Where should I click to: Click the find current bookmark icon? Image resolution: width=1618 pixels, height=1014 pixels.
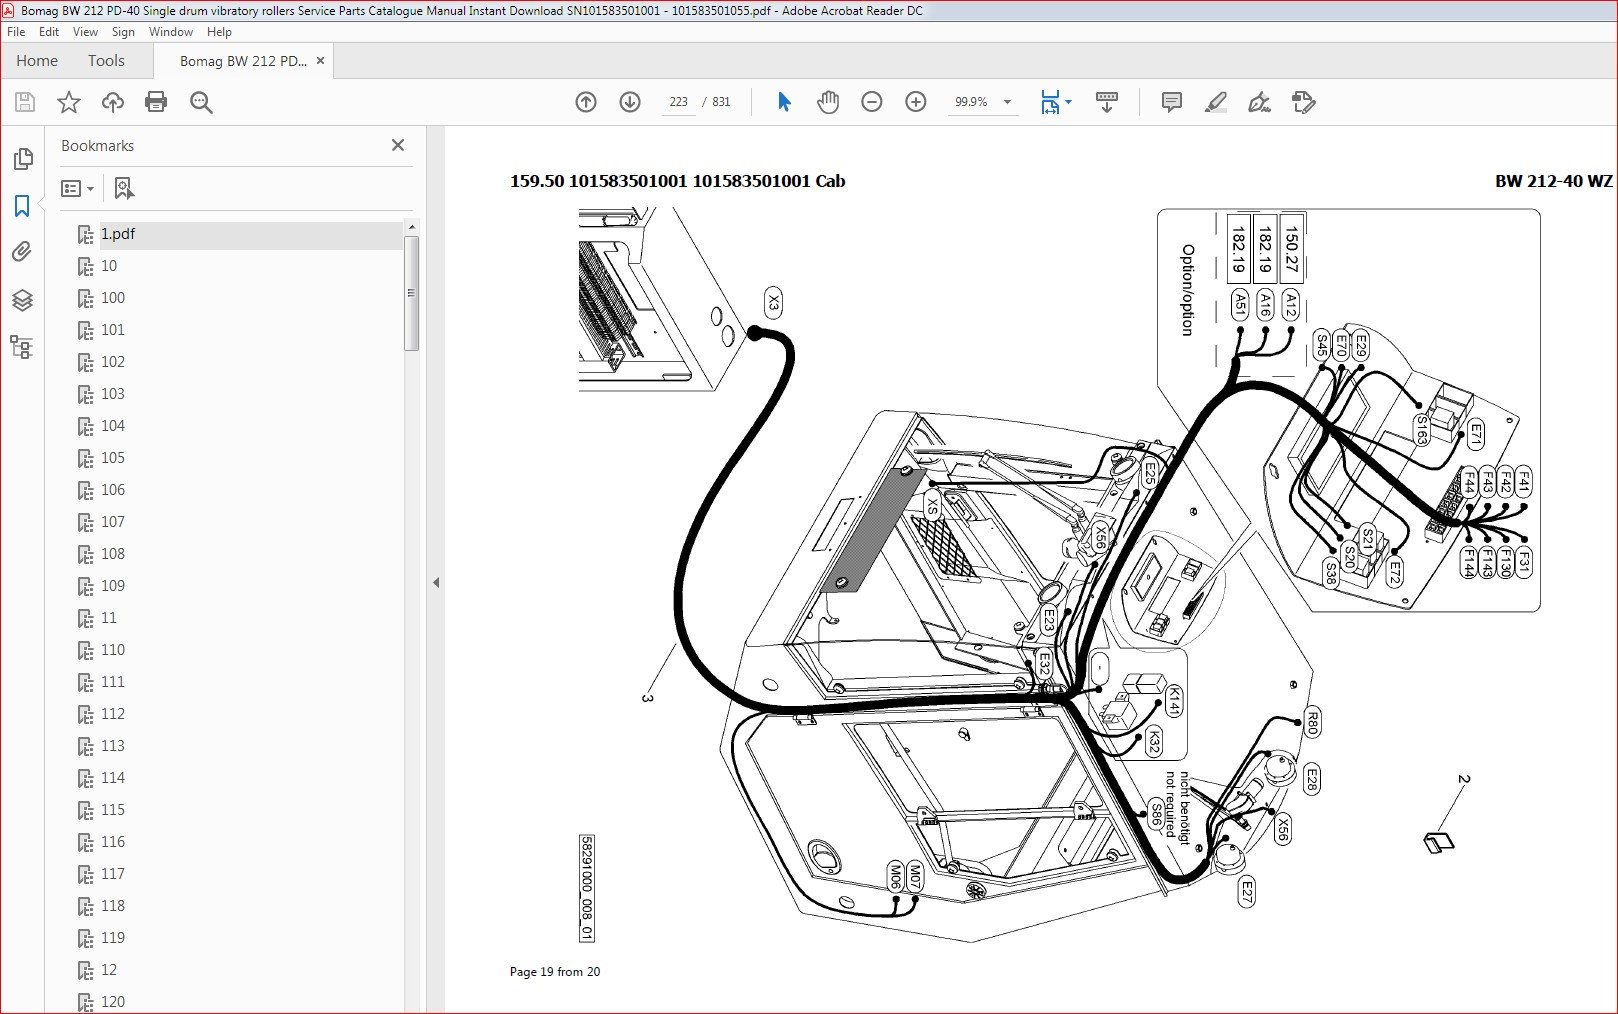click(x=124, y=188)
